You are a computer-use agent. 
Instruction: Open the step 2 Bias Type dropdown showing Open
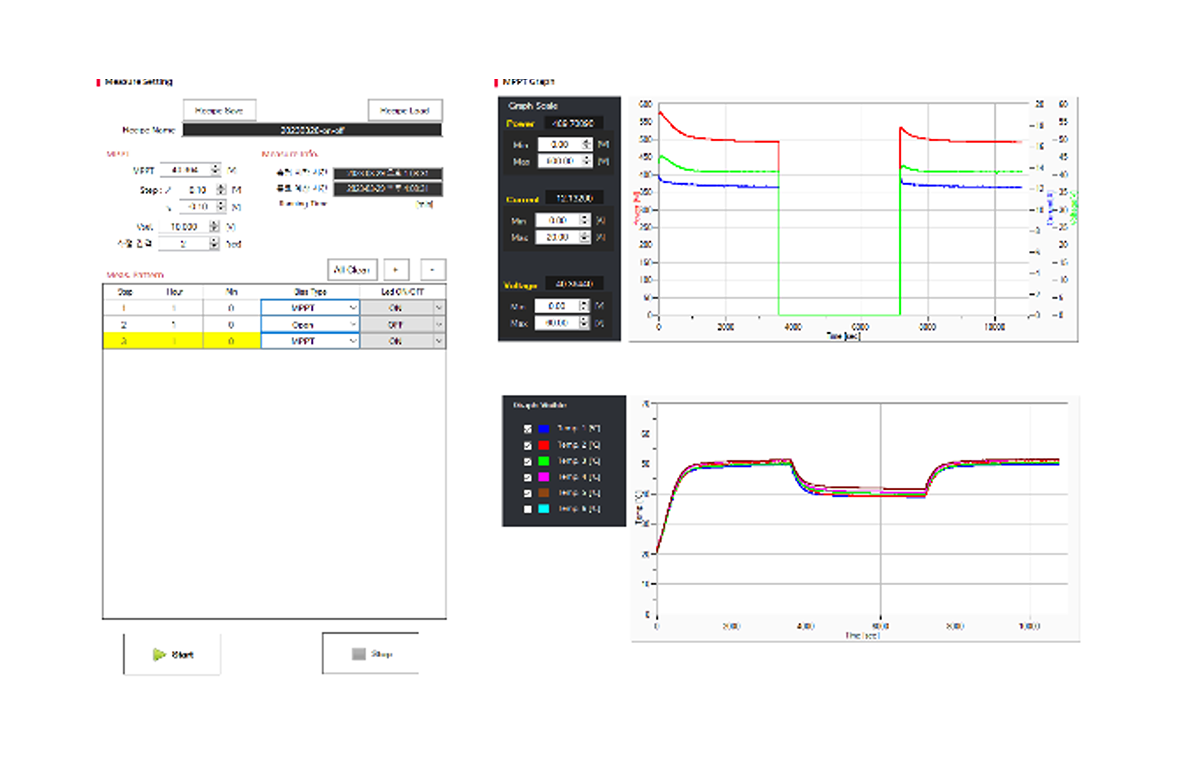[x=352, y=325]
